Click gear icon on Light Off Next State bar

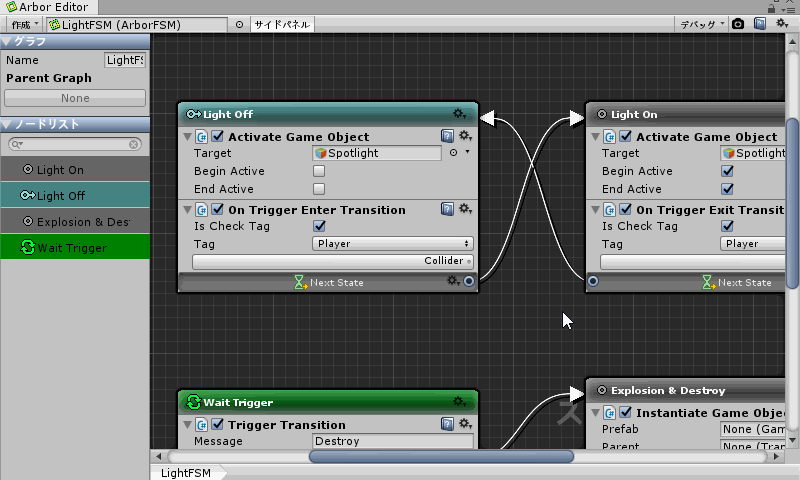click(x=453, y=282)
